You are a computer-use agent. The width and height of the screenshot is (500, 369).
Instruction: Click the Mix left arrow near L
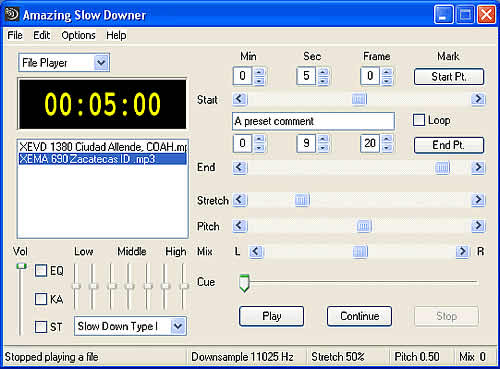click(x=256, y=251)
